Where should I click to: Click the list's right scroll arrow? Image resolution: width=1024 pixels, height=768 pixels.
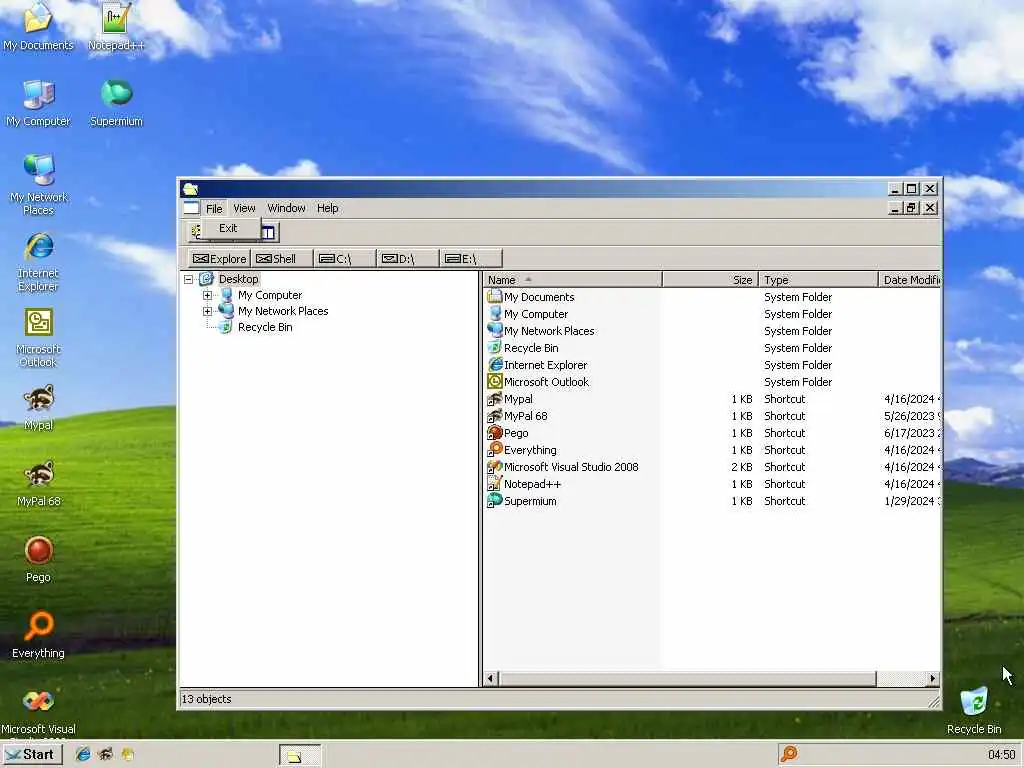(933, 679)
